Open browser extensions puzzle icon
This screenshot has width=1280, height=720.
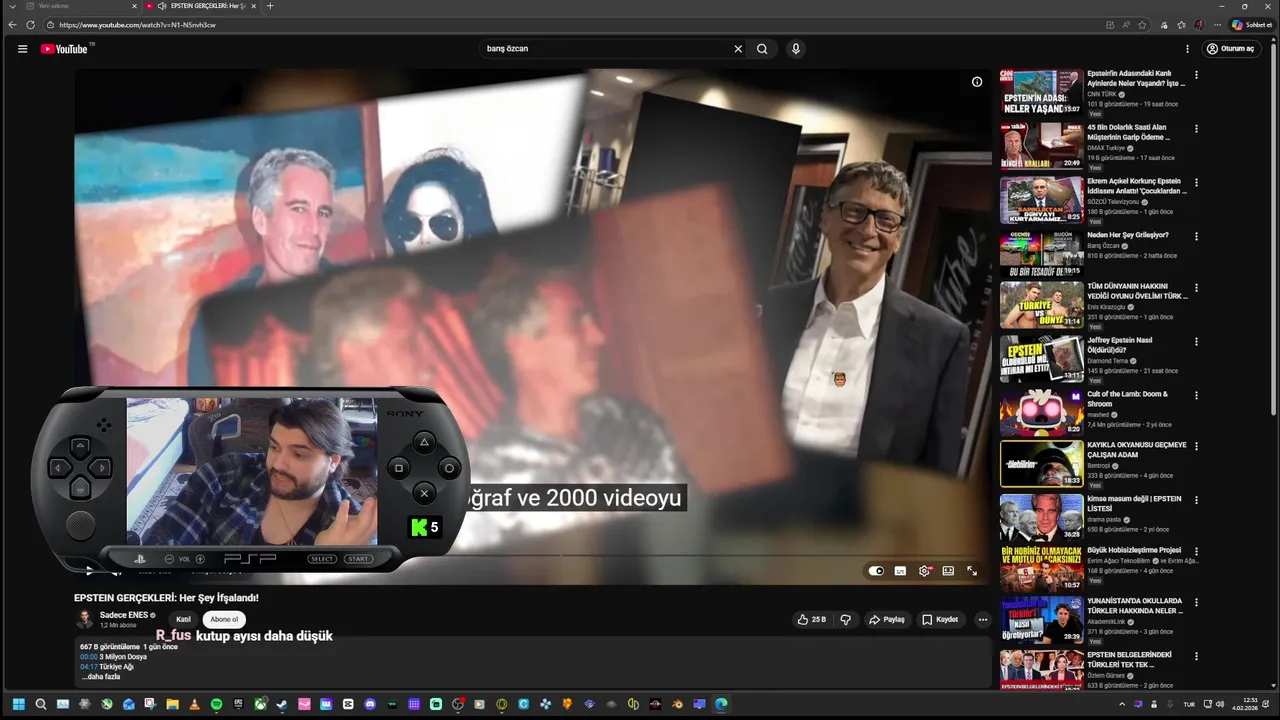coord(1164,25)
